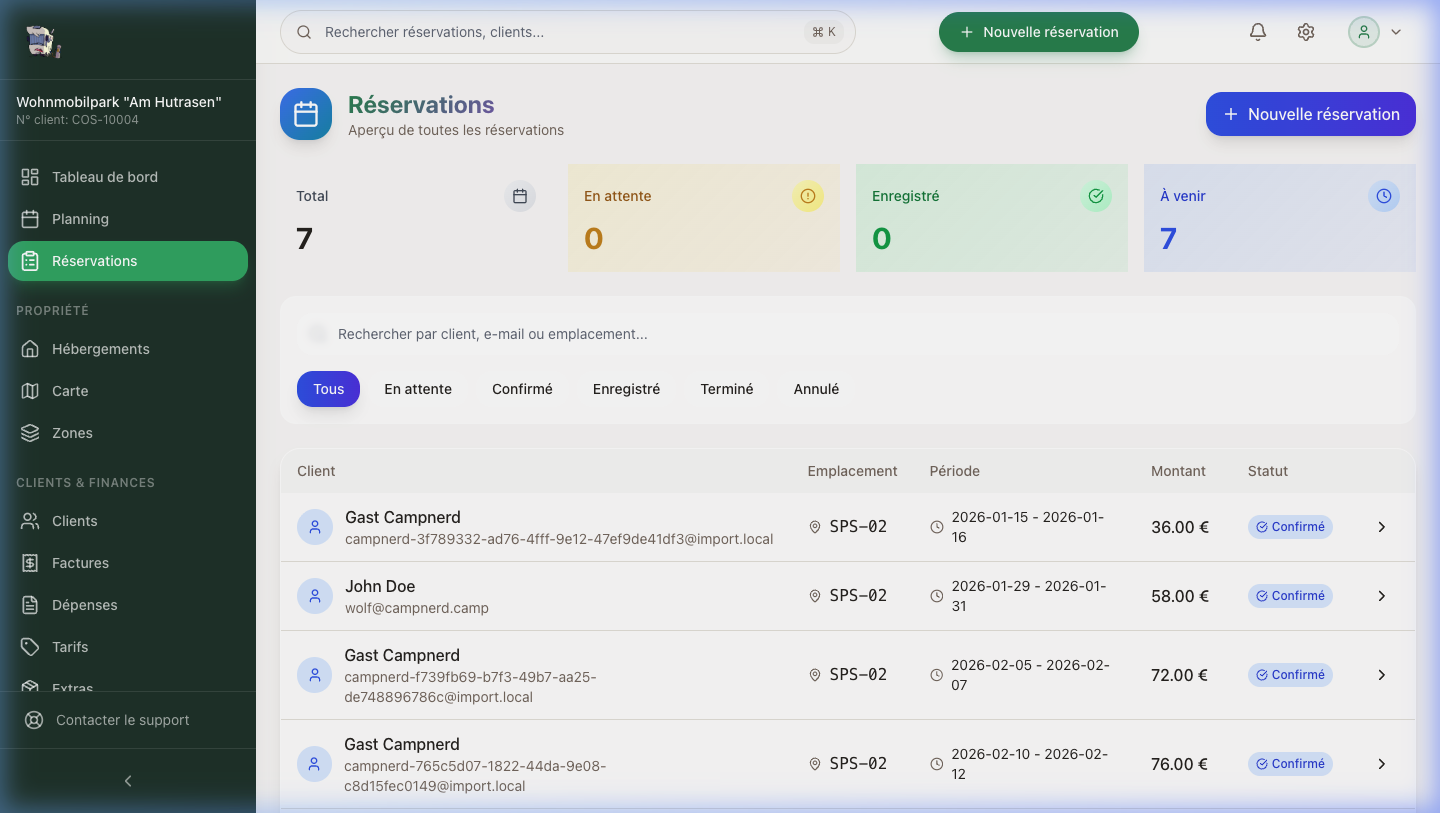This screenshot has width=1440, height=813.
Task: Click avatar icon of 76.00 € reservation
Action: (315, 764)
